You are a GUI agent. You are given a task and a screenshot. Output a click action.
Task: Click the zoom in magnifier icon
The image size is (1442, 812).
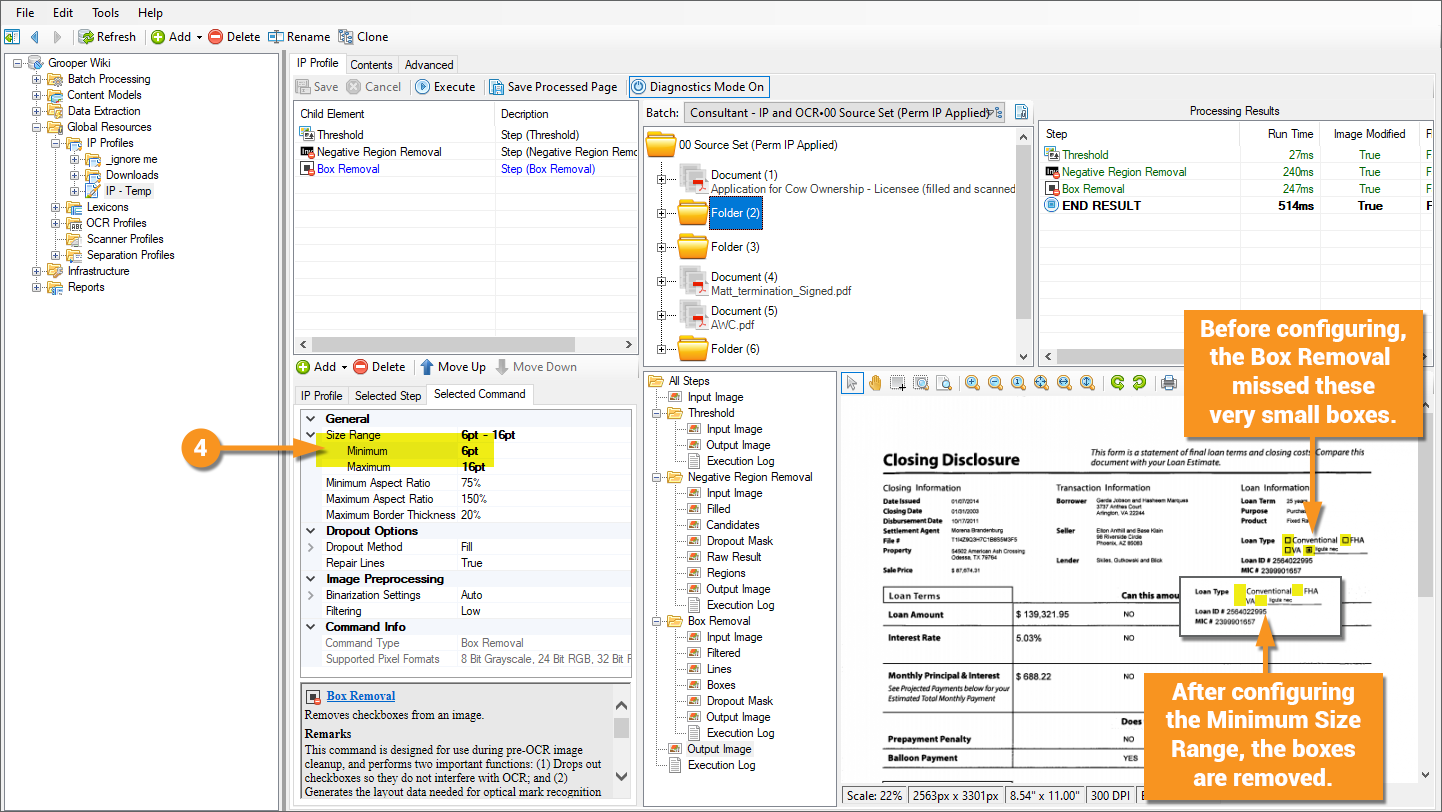pyautogui.click(x=972, y=382)
